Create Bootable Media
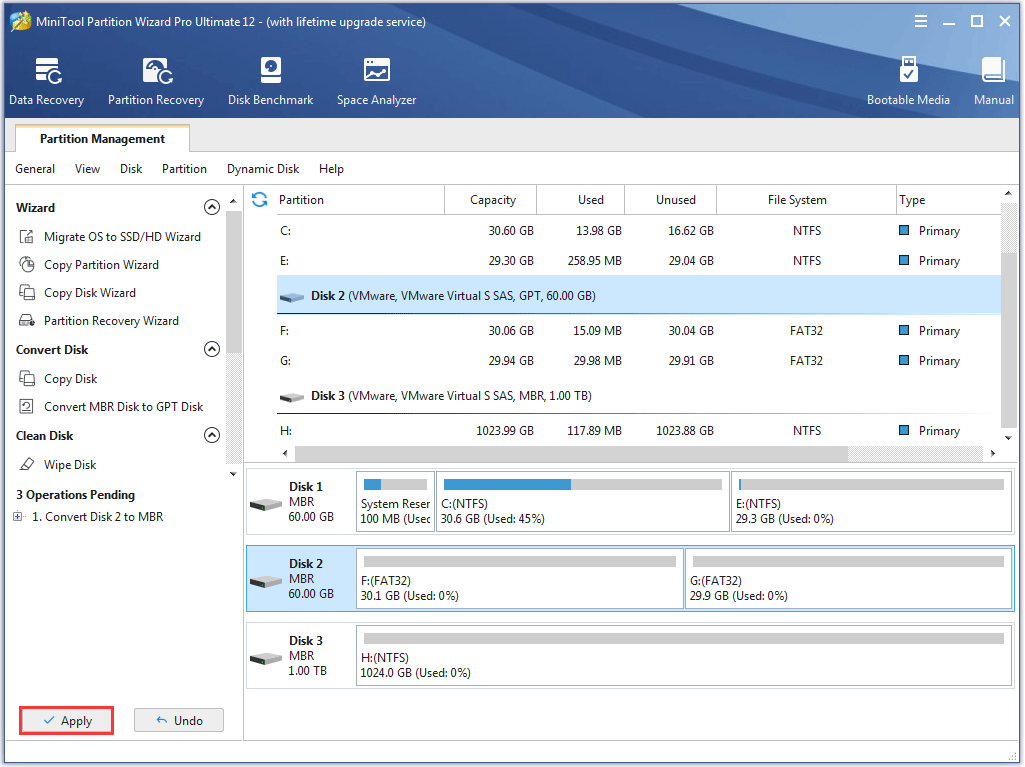 908,80
